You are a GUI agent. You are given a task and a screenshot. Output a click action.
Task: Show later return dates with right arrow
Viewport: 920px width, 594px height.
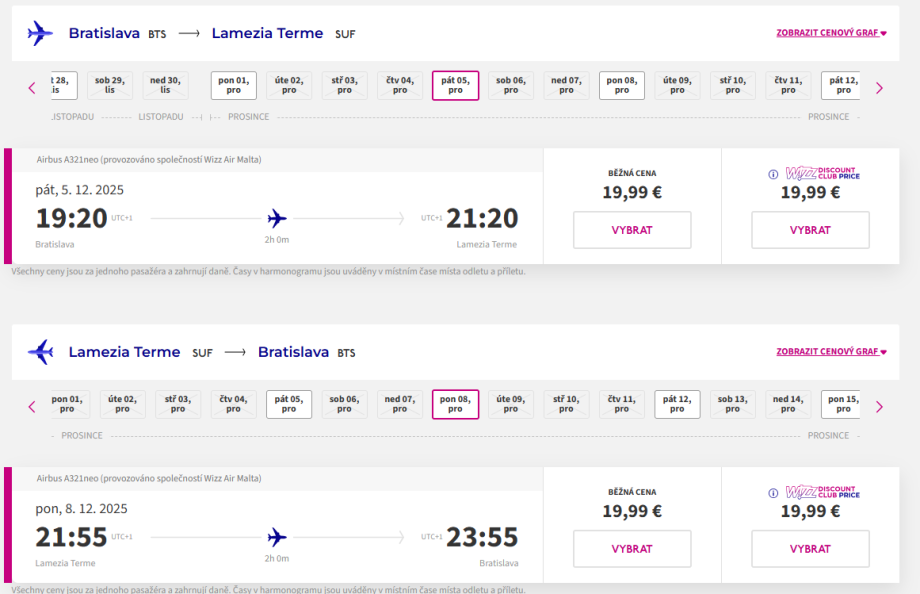pyautogui.click(x=879, y=407)
